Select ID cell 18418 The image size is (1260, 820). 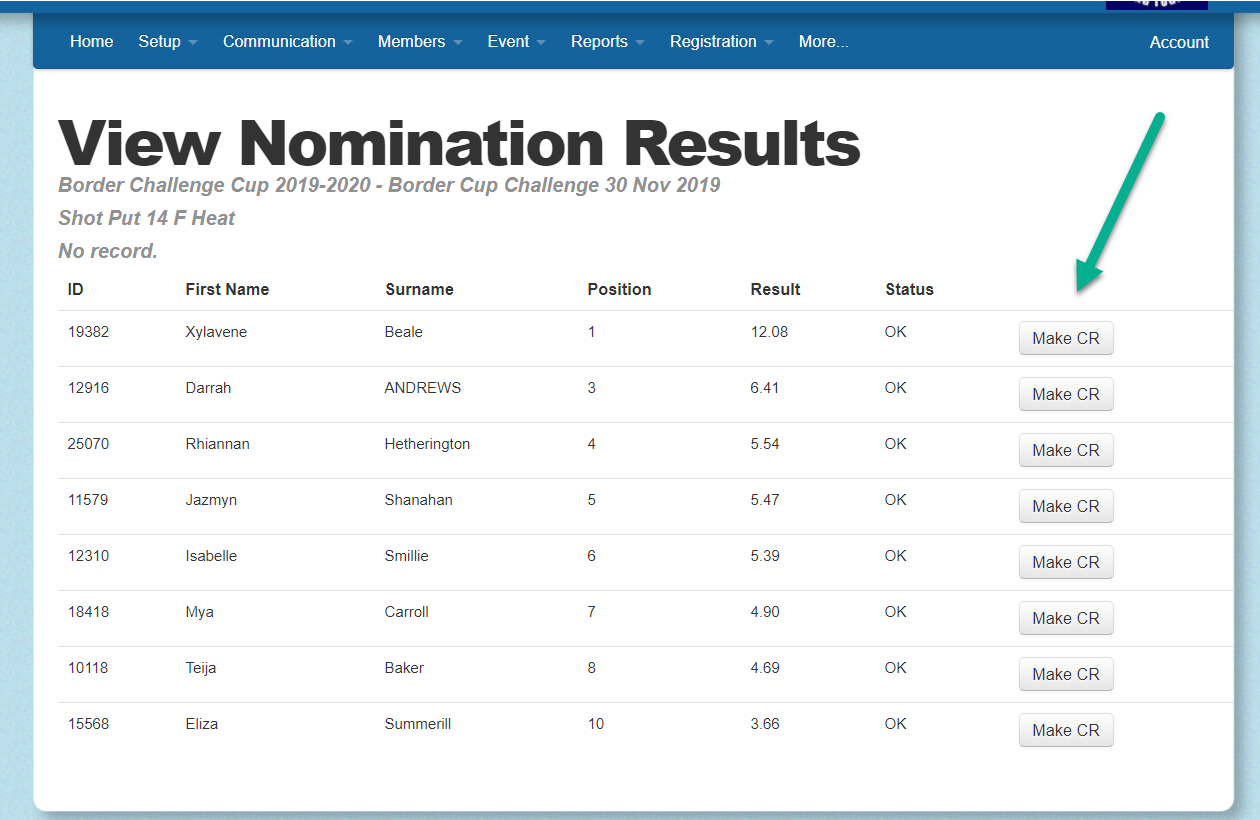coord(88,612)
